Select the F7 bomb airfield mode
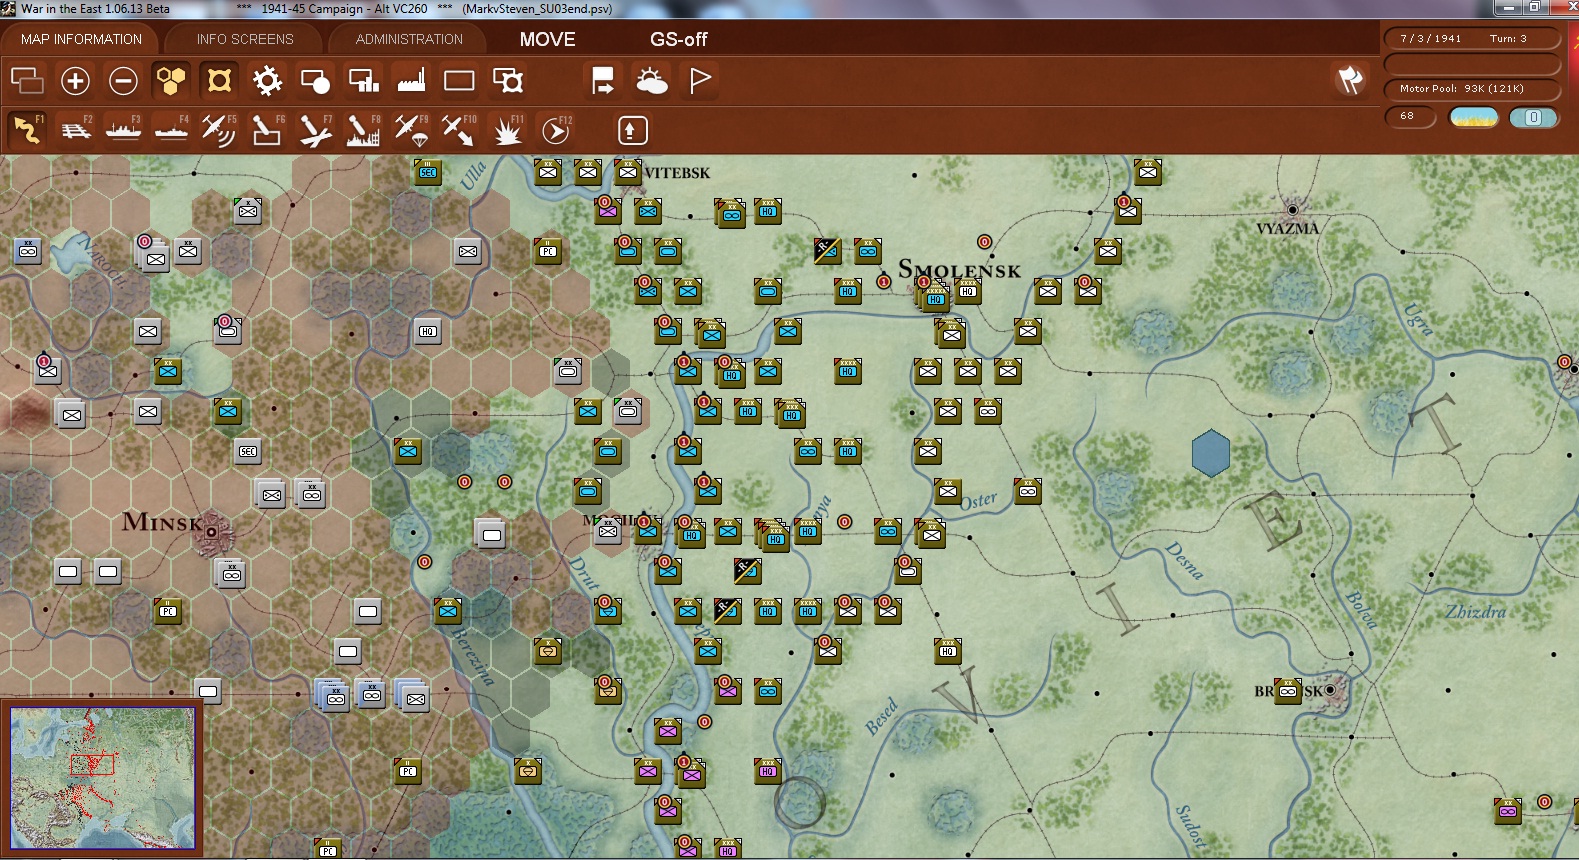The image size is (1579, 860). coord(315,130)
